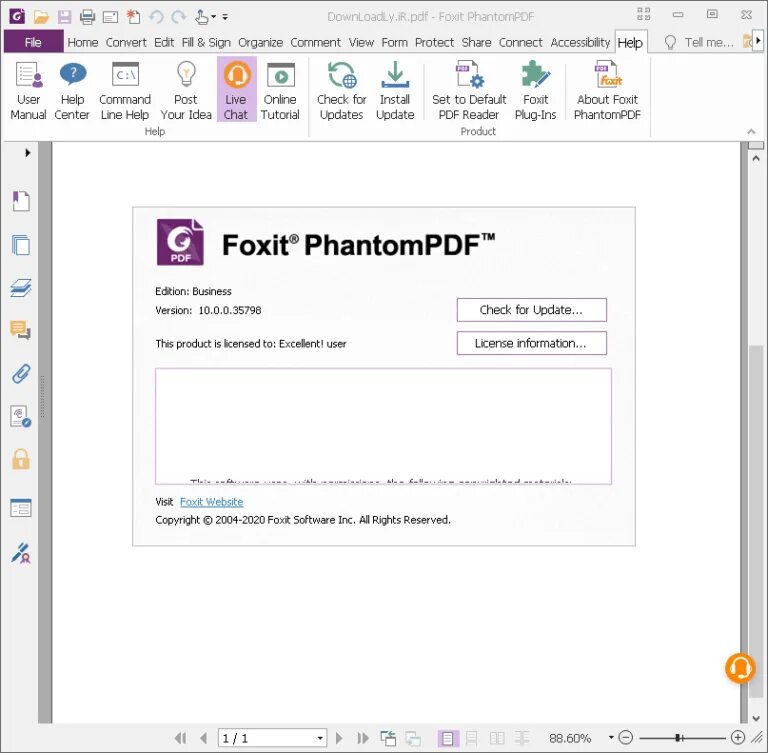Viewport: 768px width, 753px height.
Task: Start Live Chat from the ribbon
Action: [236, 90]
